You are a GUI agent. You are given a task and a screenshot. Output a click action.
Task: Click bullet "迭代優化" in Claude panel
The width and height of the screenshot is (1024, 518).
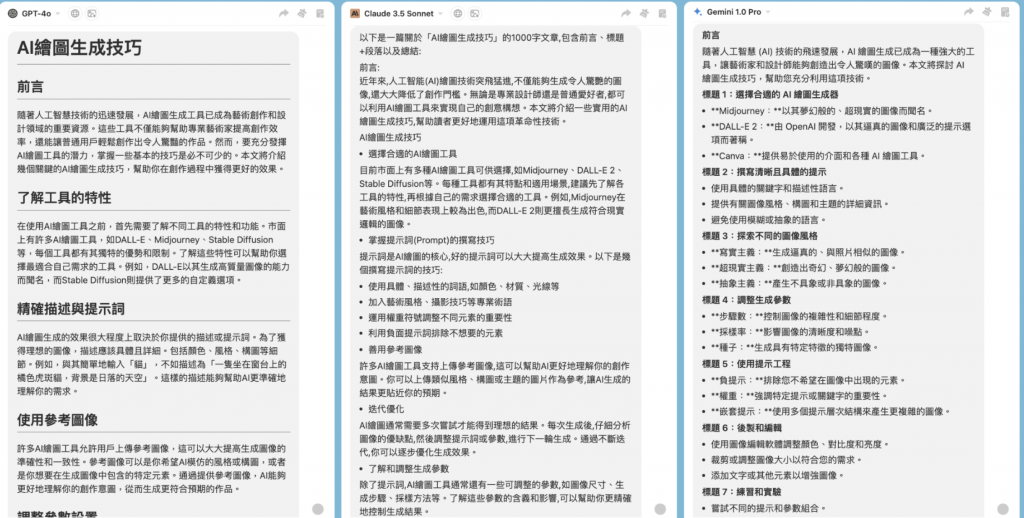[385, 409]
